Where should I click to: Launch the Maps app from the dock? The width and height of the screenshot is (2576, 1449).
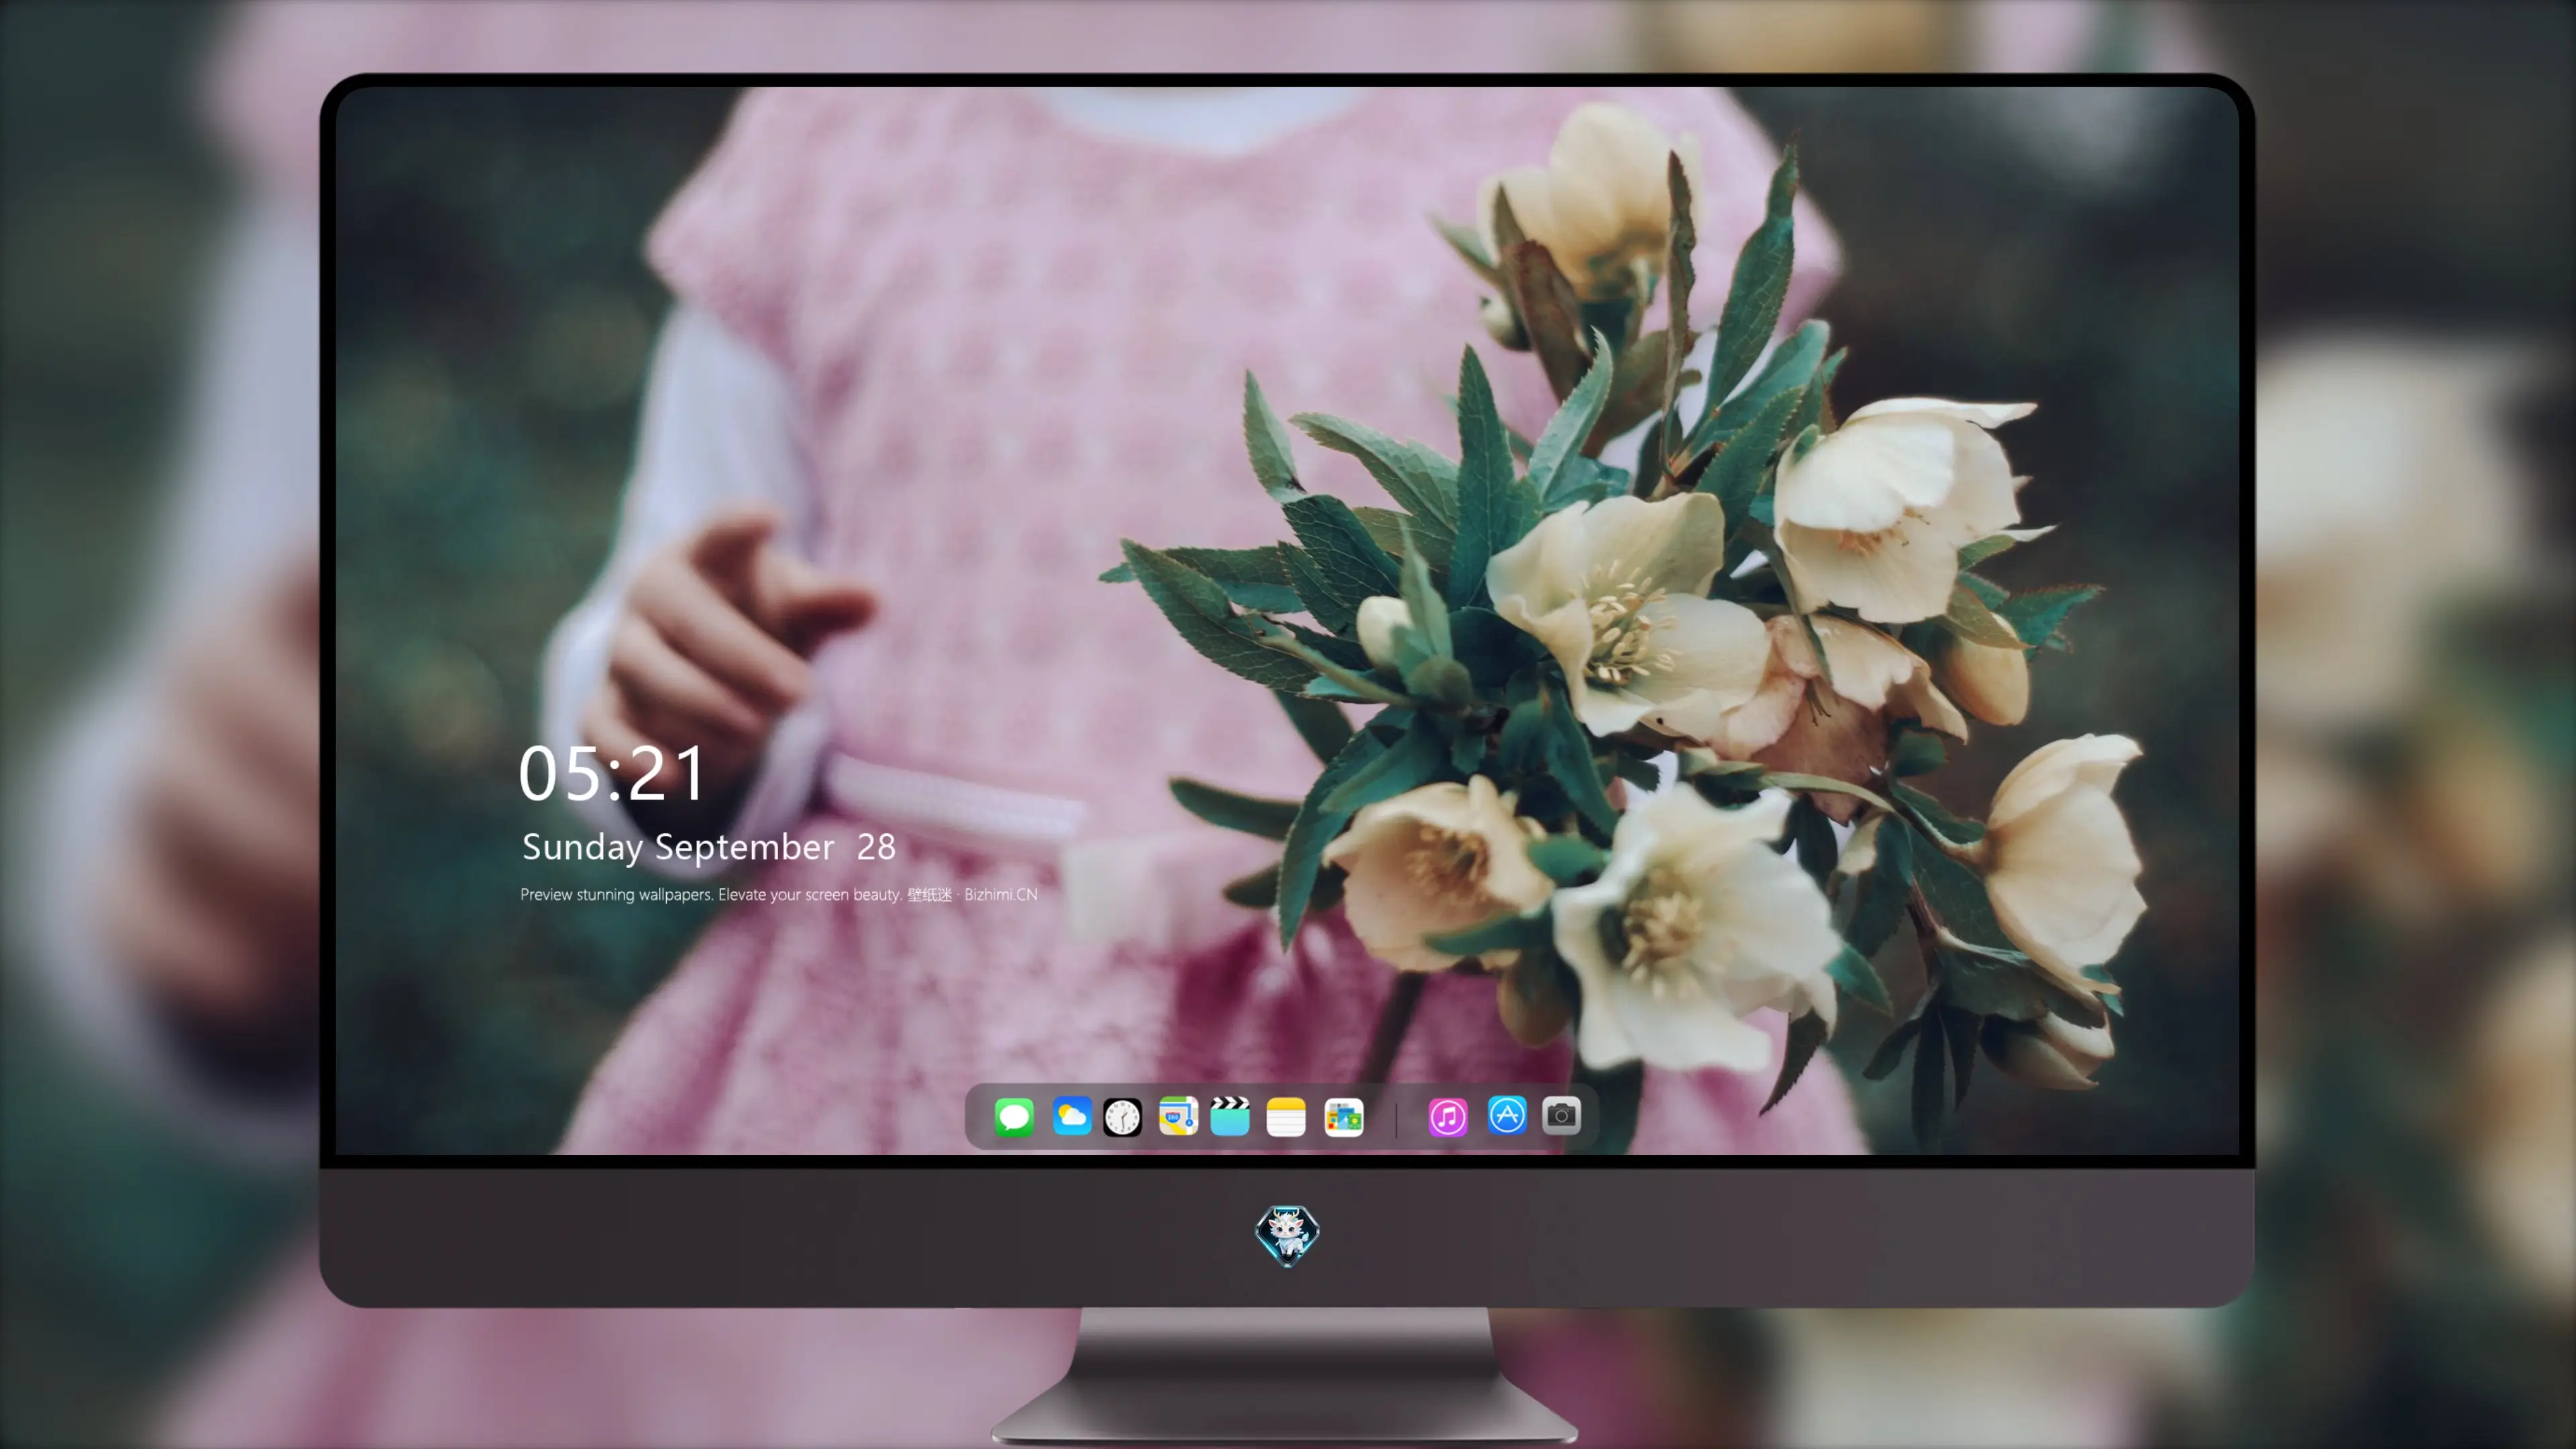point(1178,1116)
